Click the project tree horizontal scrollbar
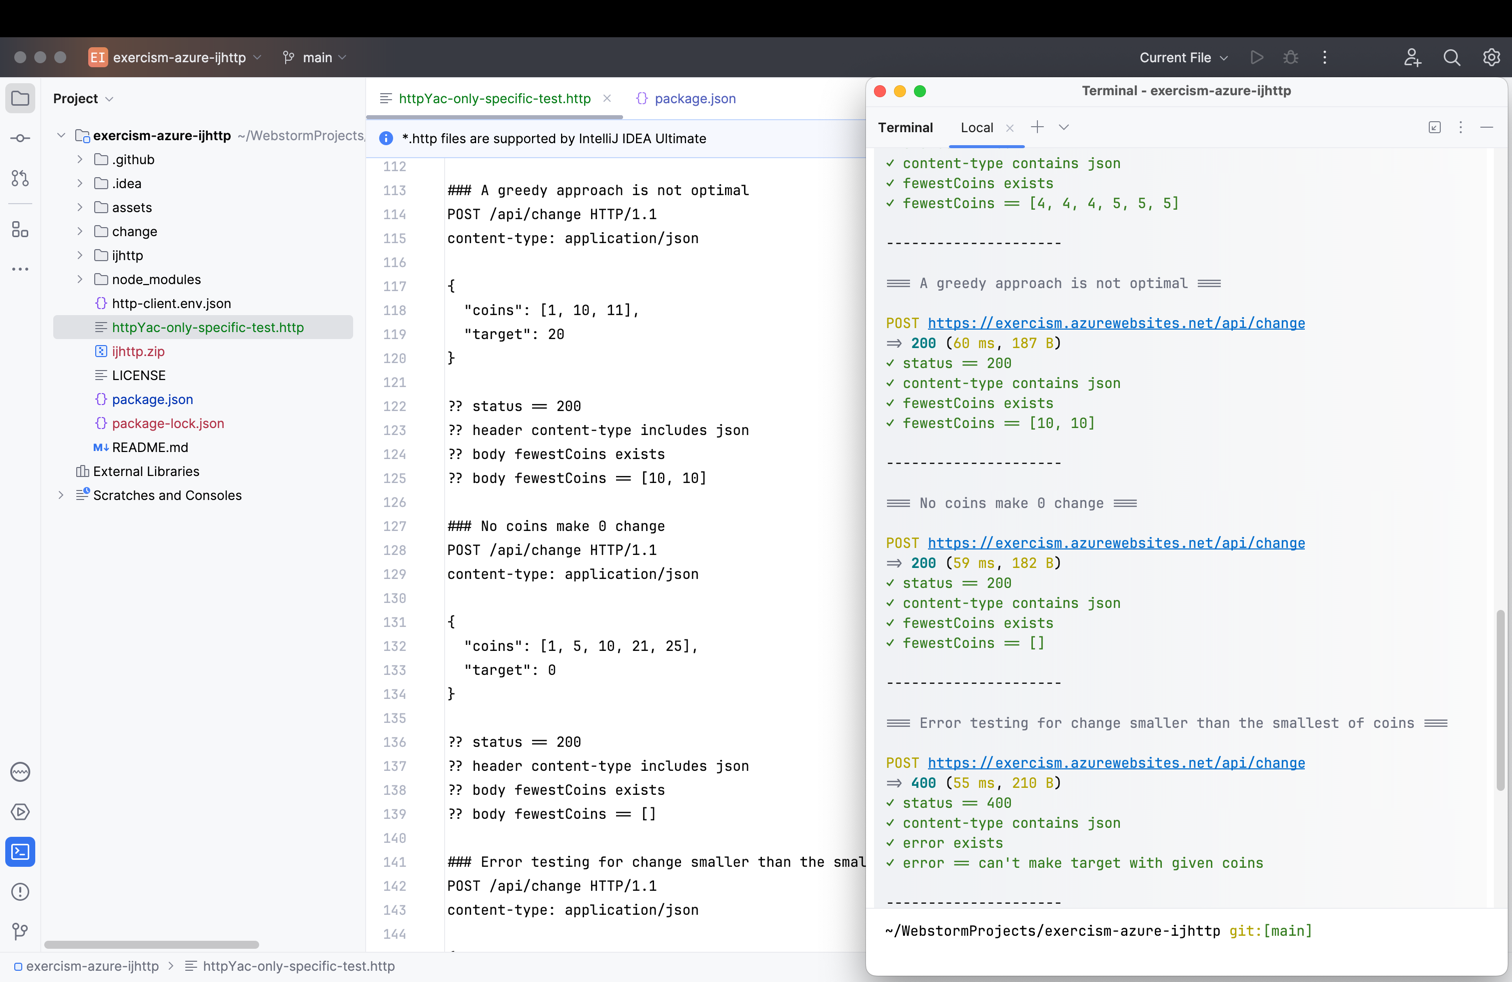The width and height of the screenshot is (1512, 982). tap(152, 944)
